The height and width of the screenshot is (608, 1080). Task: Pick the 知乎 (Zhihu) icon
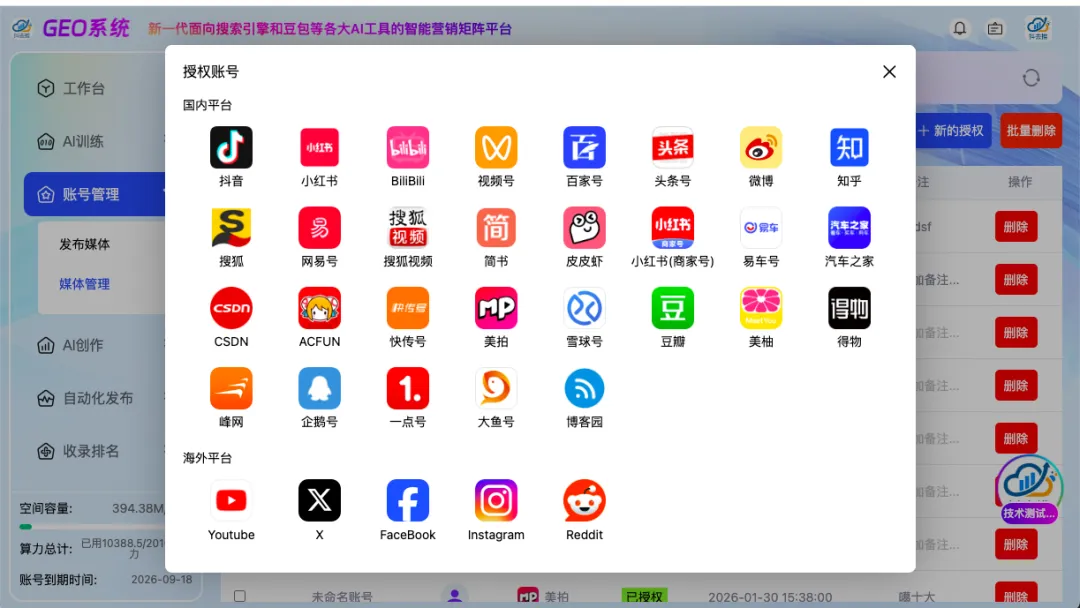849,147
